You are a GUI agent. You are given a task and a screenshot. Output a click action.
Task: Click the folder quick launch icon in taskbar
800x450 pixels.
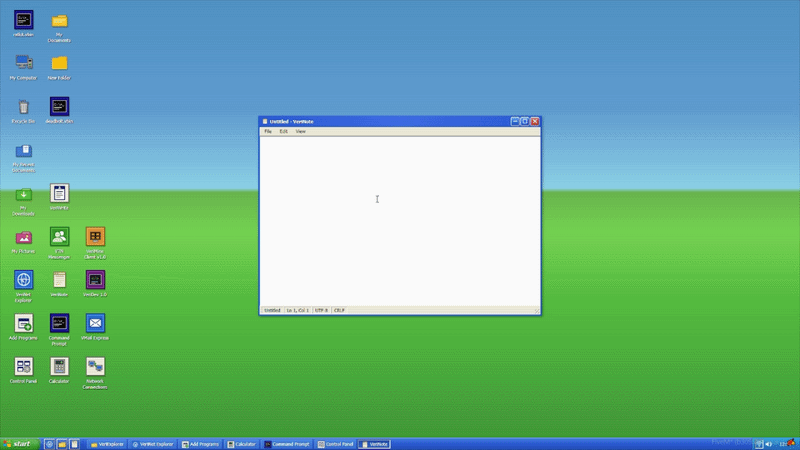pyautogui.click(x=62, y=444)
